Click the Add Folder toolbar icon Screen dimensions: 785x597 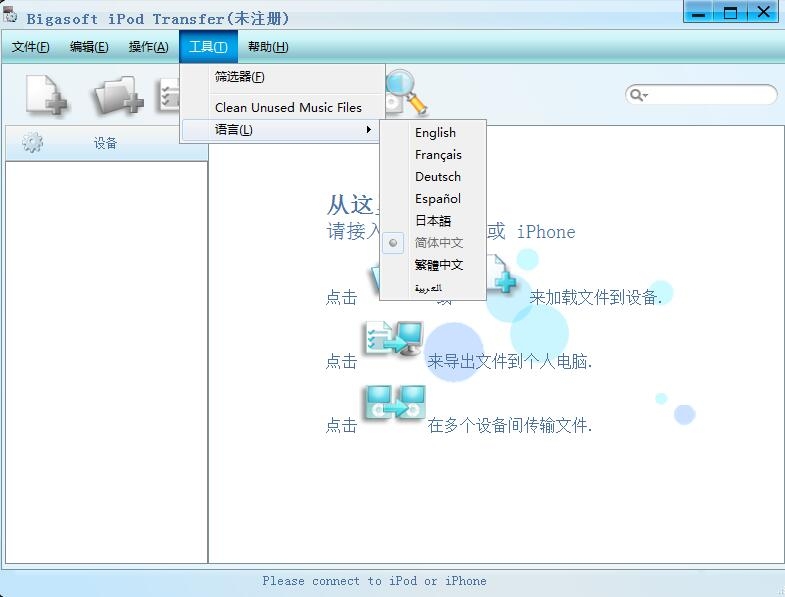coord(117,95)
